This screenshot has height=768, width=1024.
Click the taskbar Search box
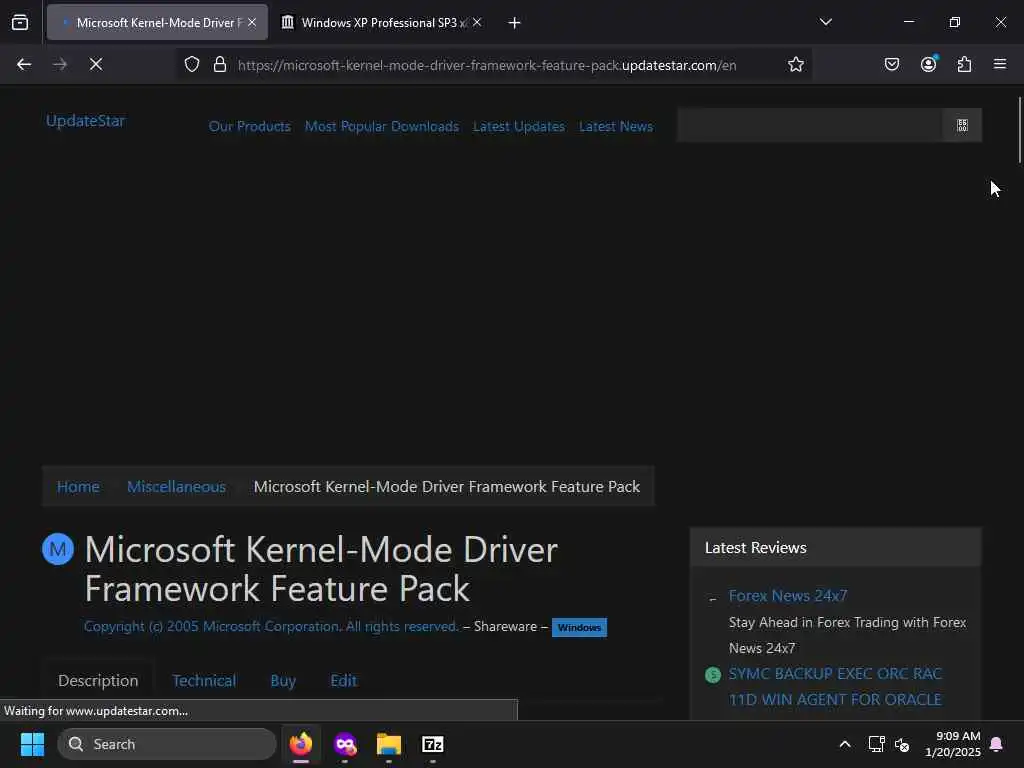pos(167,744)
